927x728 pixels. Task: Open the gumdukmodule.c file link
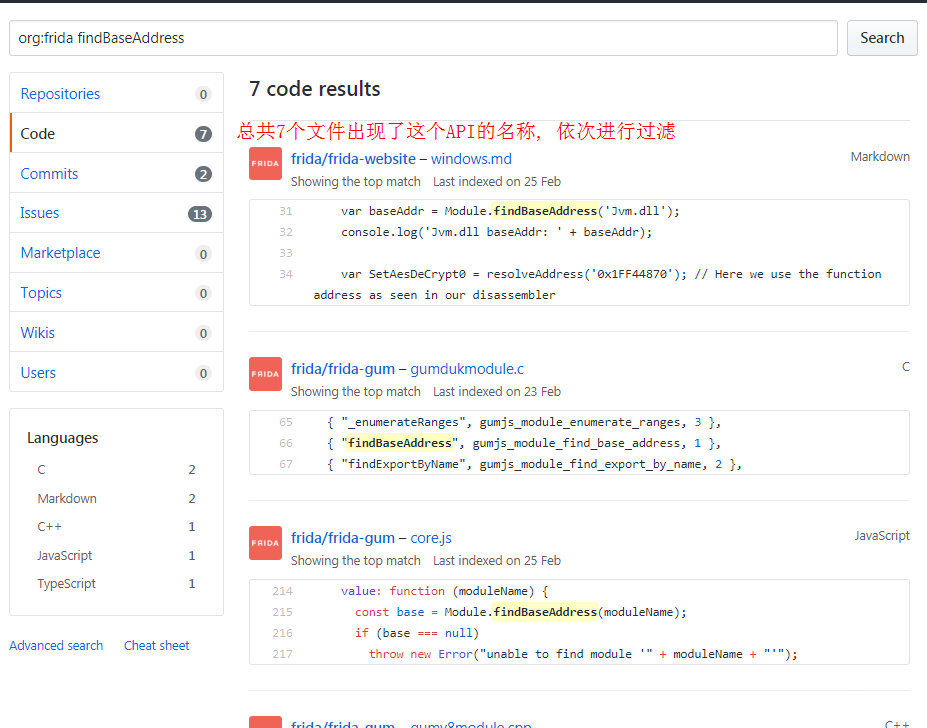pyautogui.click(x=467, y=369)
